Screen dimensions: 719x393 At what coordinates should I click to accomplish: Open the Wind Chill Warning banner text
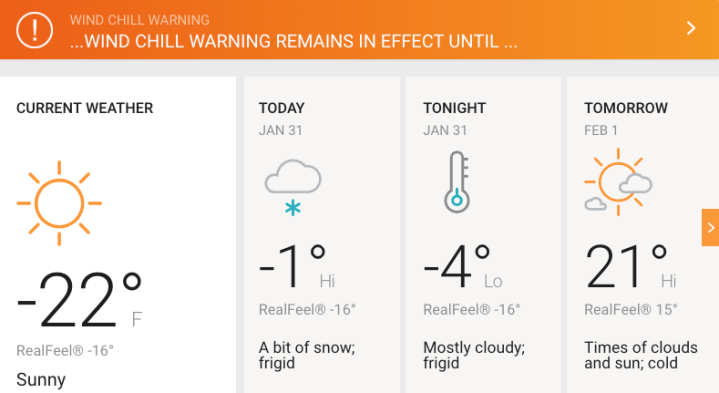coord(293,33)
